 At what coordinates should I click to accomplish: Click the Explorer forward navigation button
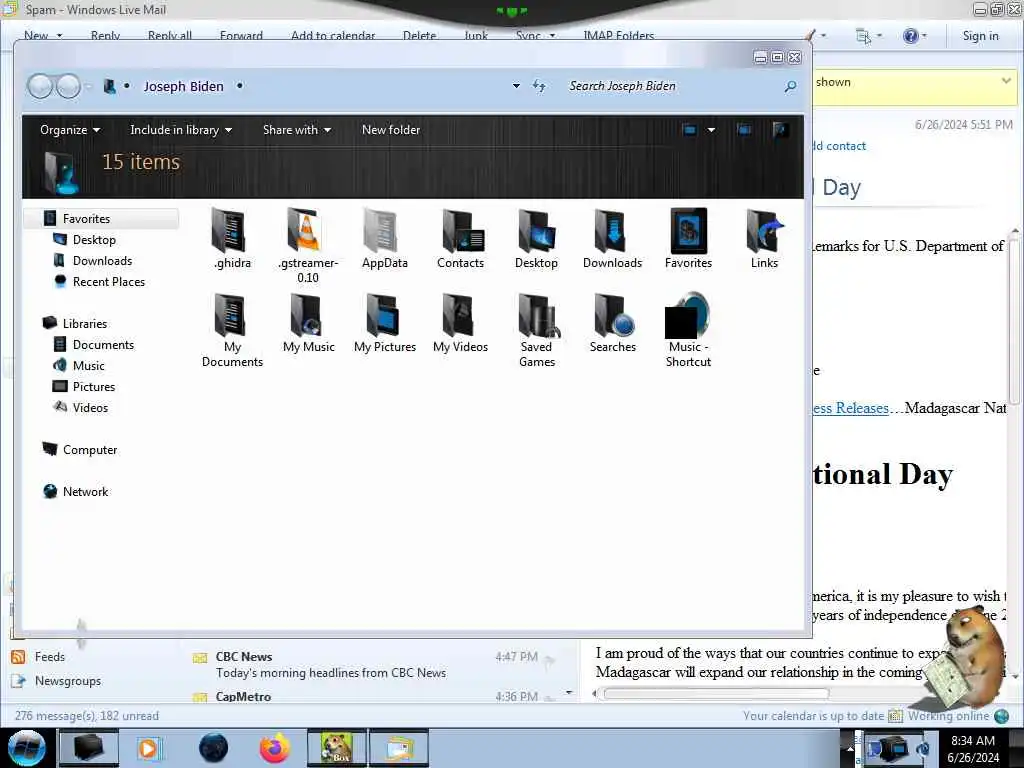pos(69,86)
